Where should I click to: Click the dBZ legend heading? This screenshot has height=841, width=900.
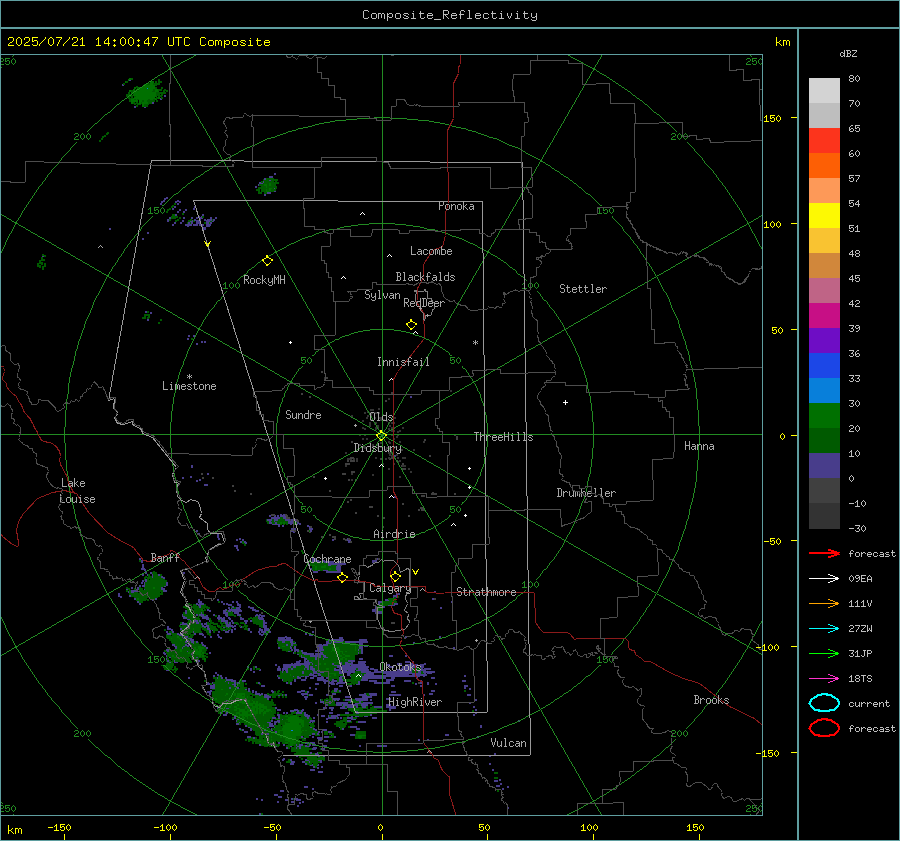click(848, 53)
